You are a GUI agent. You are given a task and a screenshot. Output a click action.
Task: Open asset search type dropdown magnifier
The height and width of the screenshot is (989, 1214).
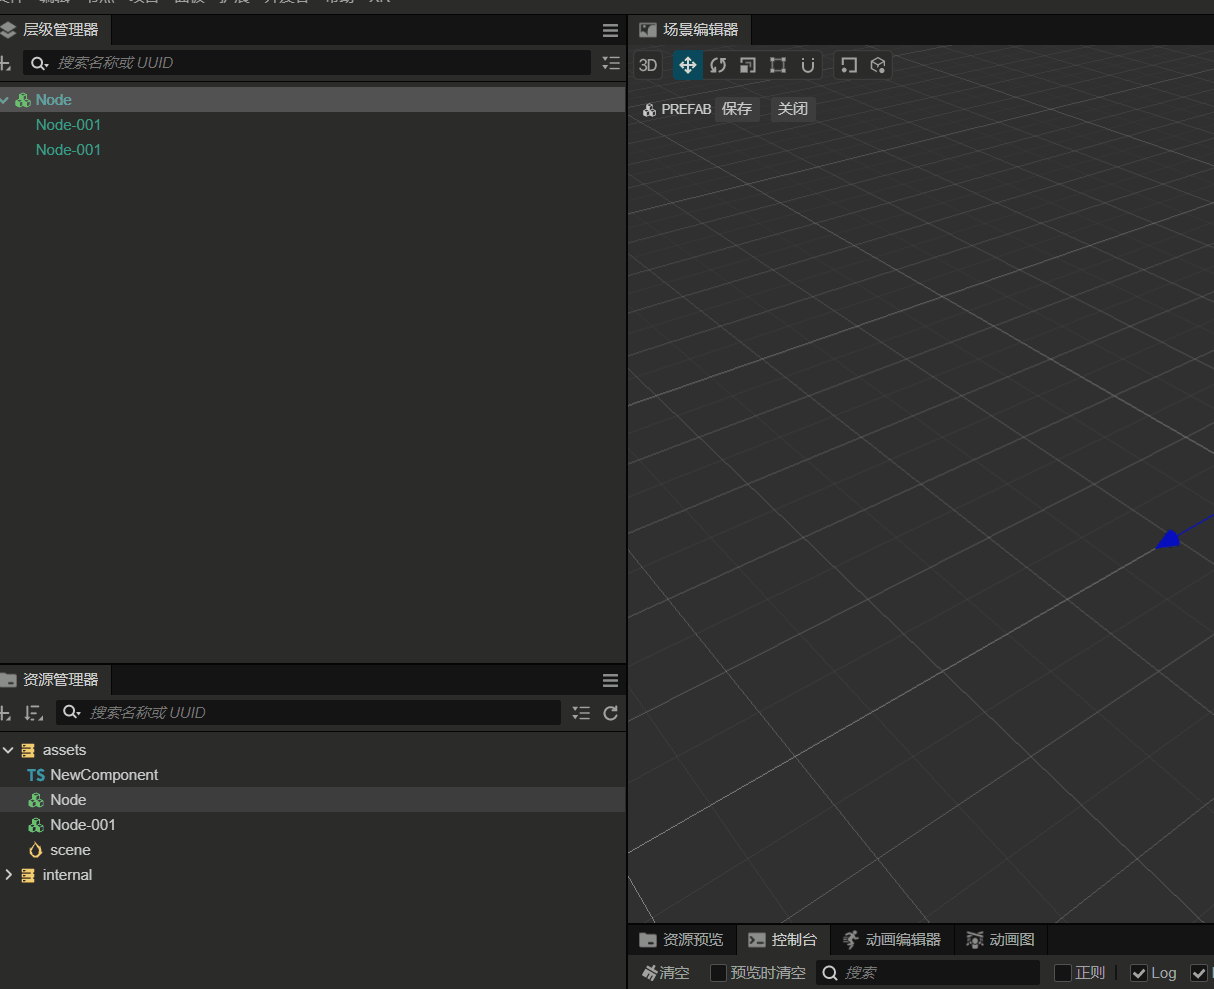[x=72, y=713]
